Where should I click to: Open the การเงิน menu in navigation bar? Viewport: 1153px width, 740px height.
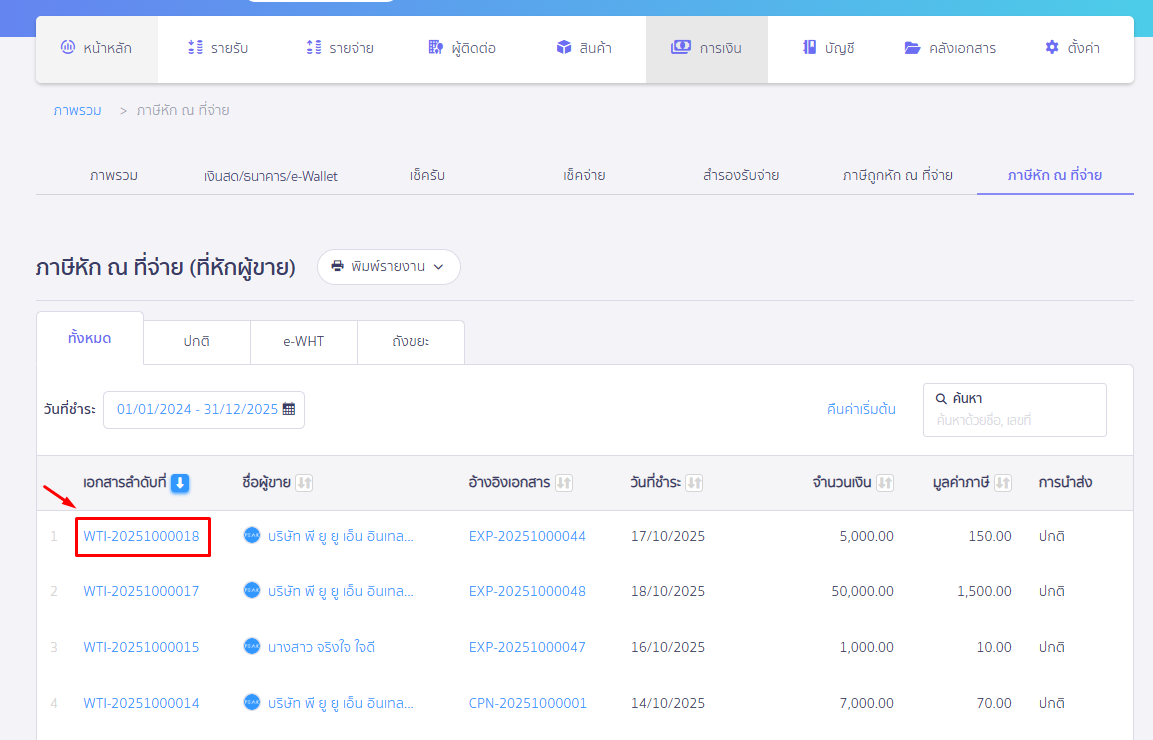[x=706, y=48]
